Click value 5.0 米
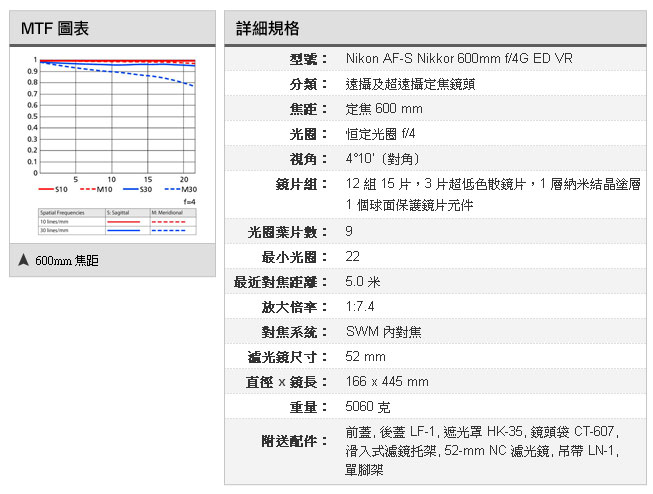Viewport: 653px width, 494px height. pyautogui.click(x=363, y=282)
